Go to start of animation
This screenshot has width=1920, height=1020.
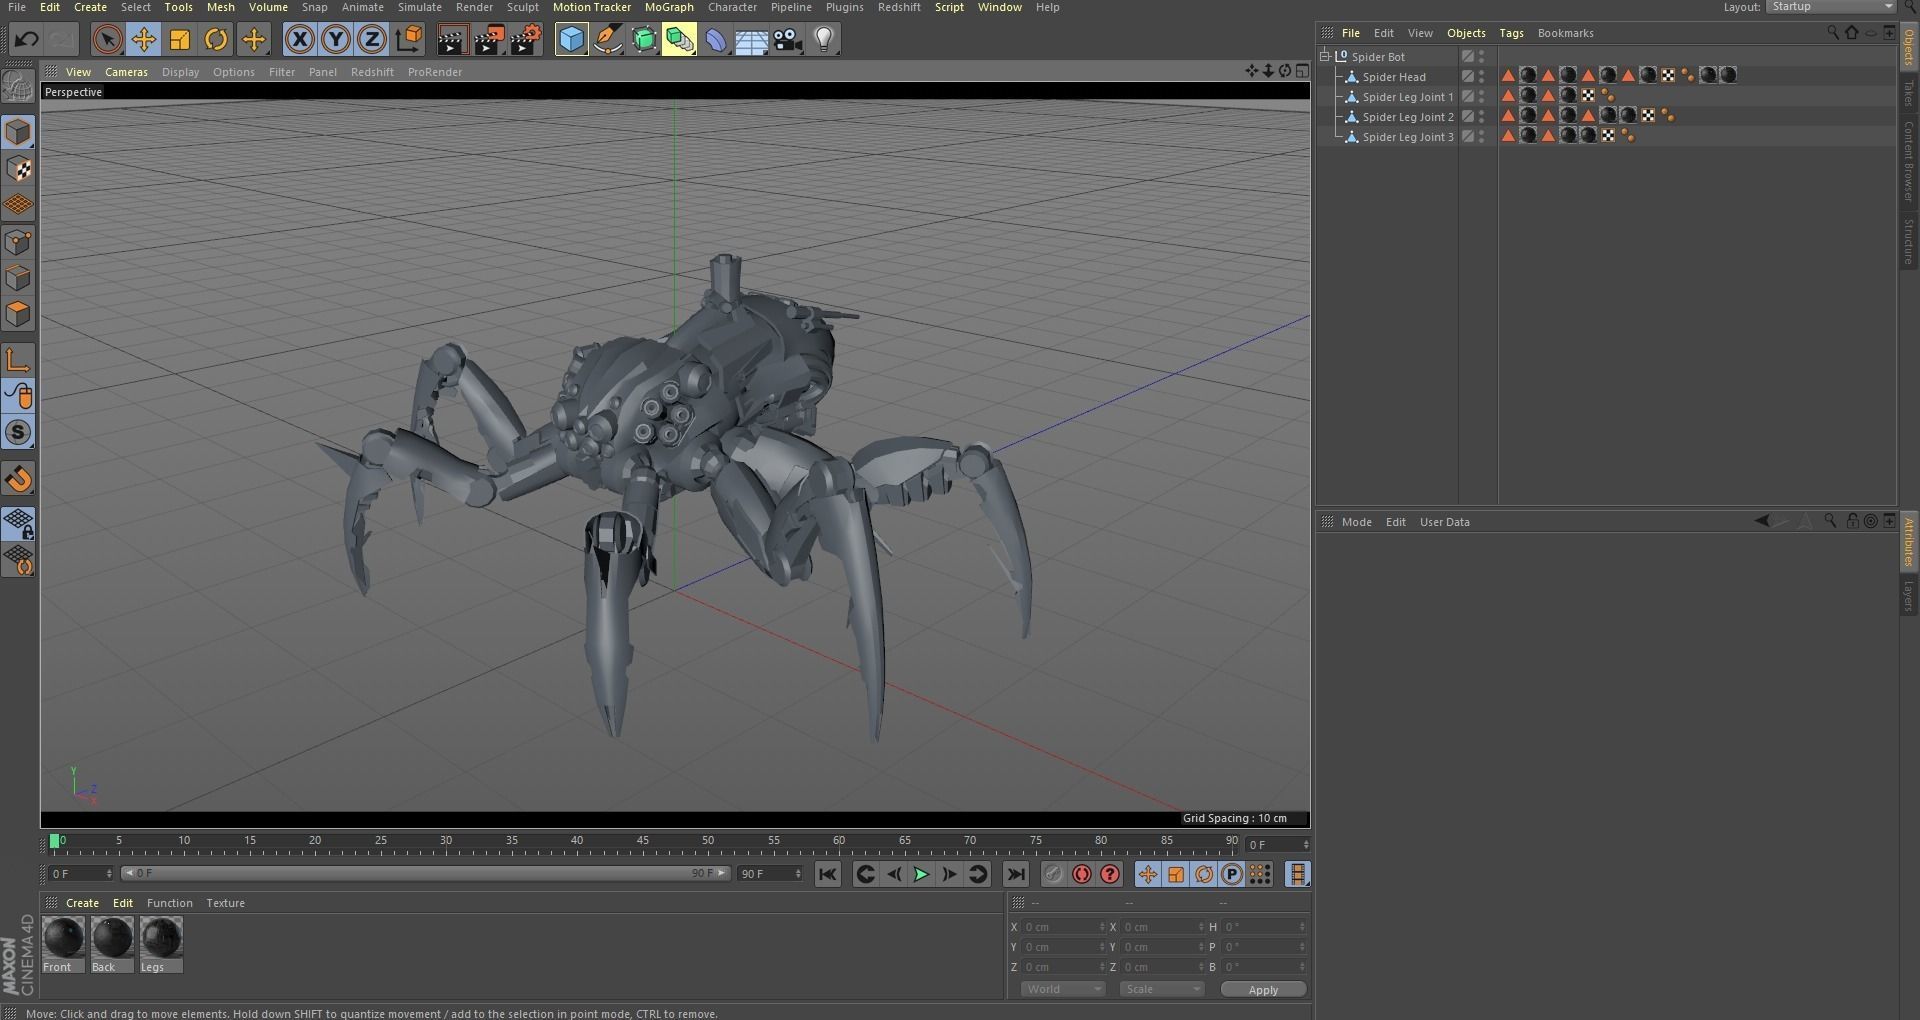click(827, 874)
